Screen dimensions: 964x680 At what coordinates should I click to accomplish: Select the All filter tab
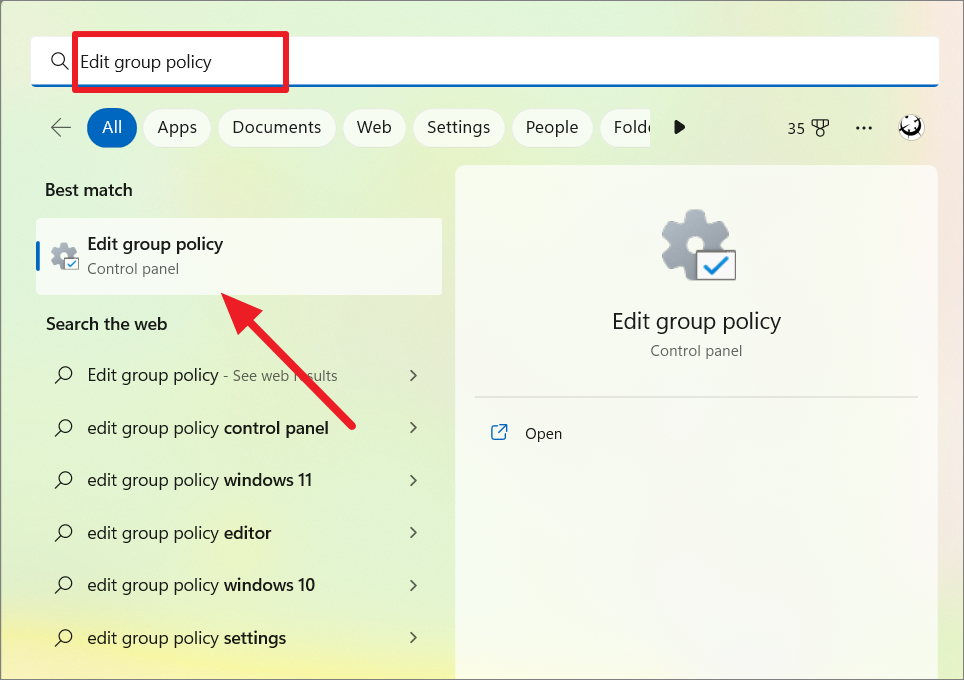click(x=112, y=127)
